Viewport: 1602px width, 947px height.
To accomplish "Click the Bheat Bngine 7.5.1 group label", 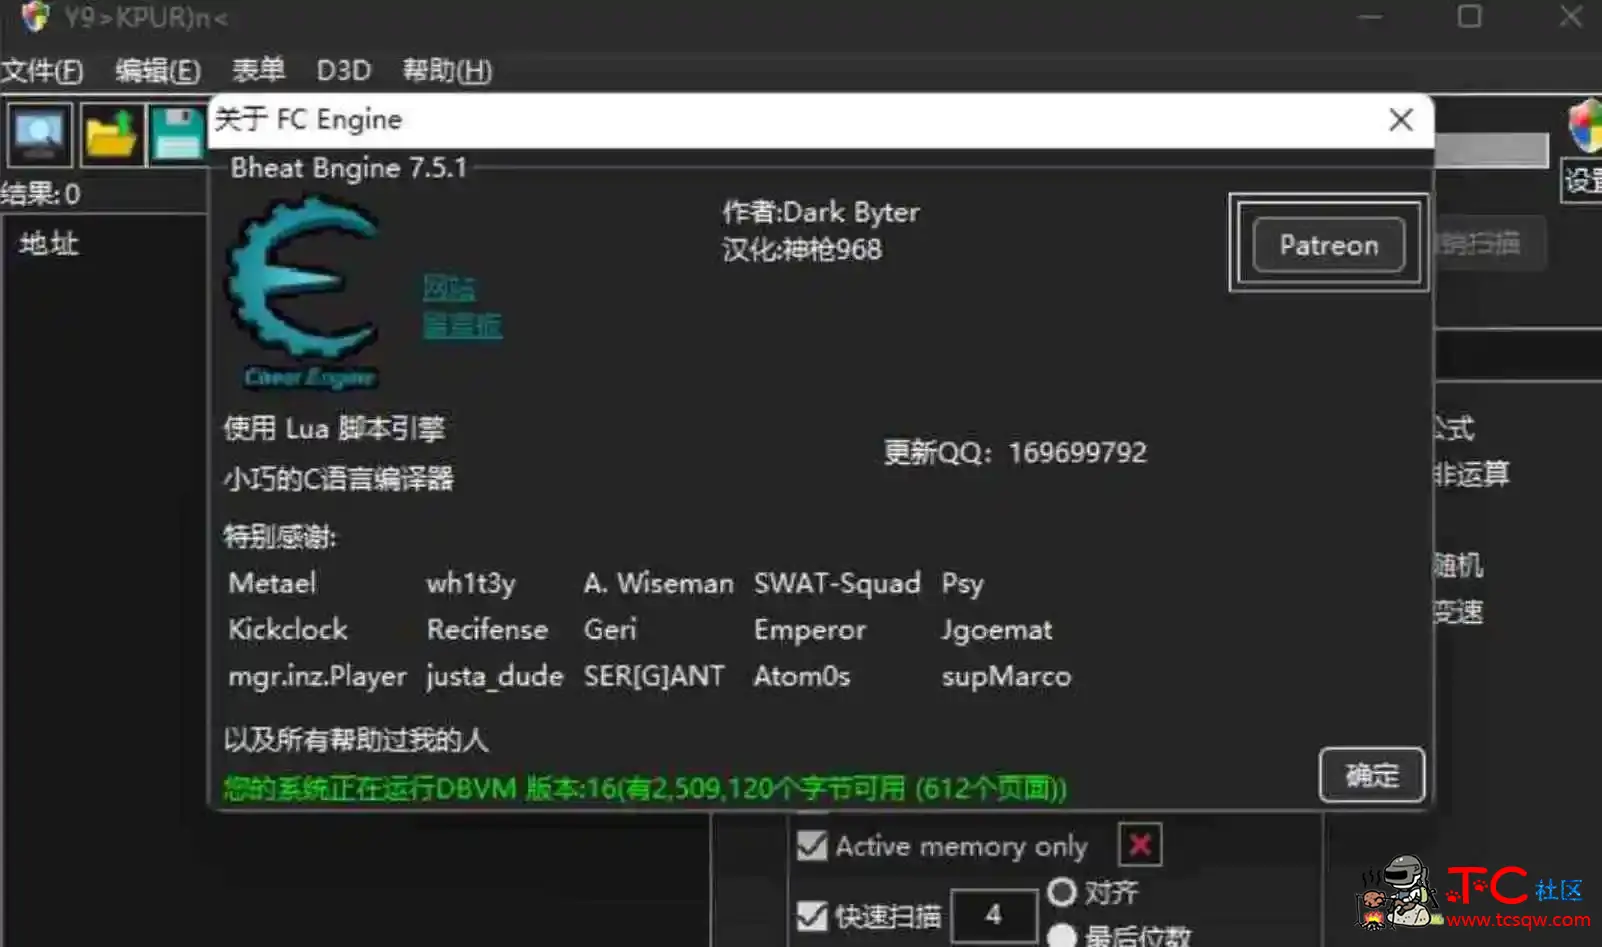I will tap(349, 168).
